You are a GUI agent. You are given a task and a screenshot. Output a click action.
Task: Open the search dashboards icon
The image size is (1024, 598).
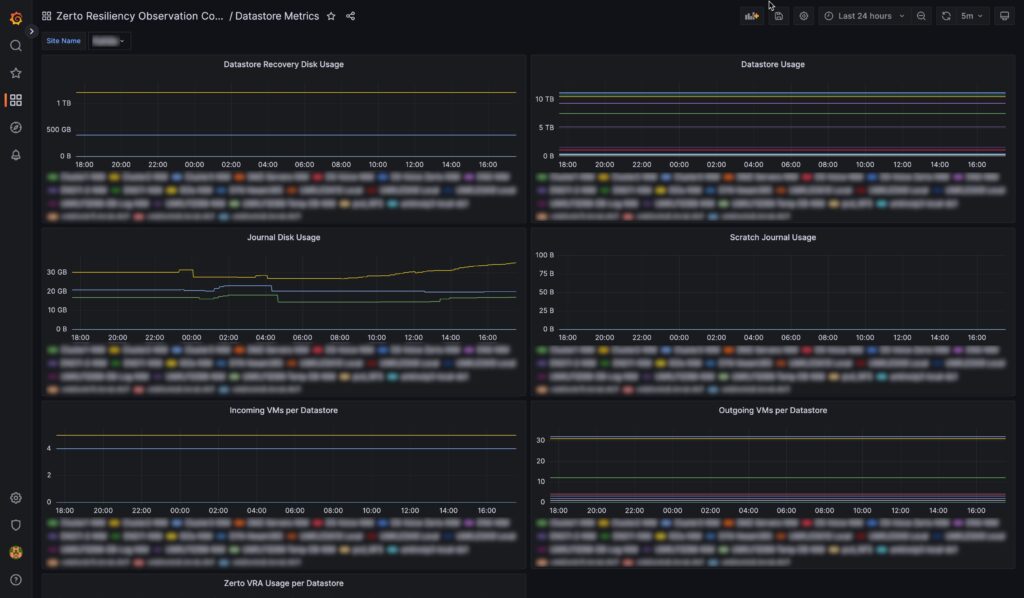click(x=16, y=46)
